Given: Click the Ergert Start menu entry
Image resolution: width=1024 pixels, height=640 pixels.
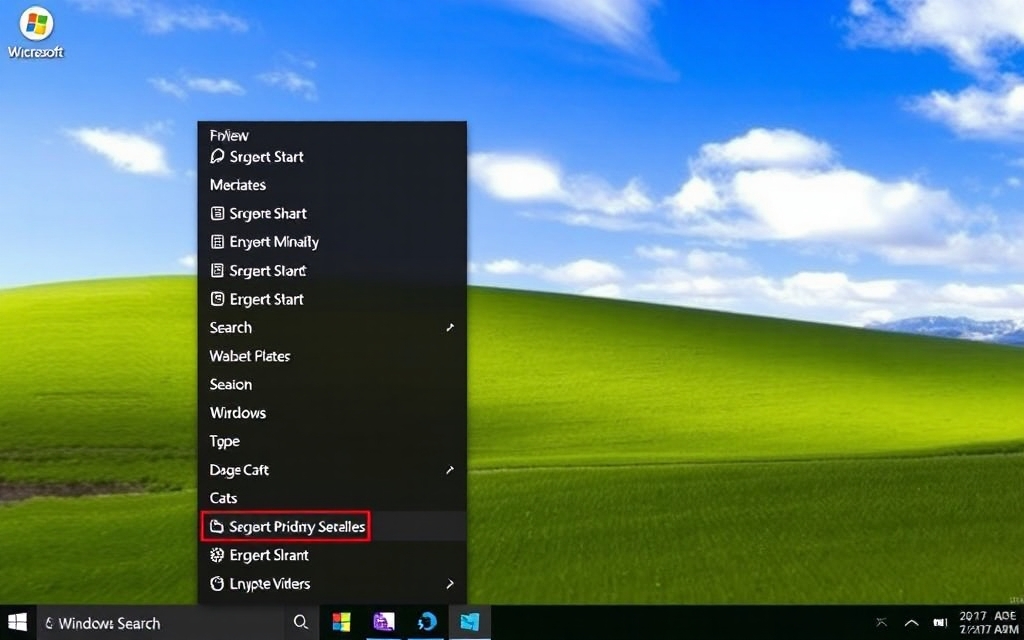Looking at the screenshot, I should click(x=332, y=299).
